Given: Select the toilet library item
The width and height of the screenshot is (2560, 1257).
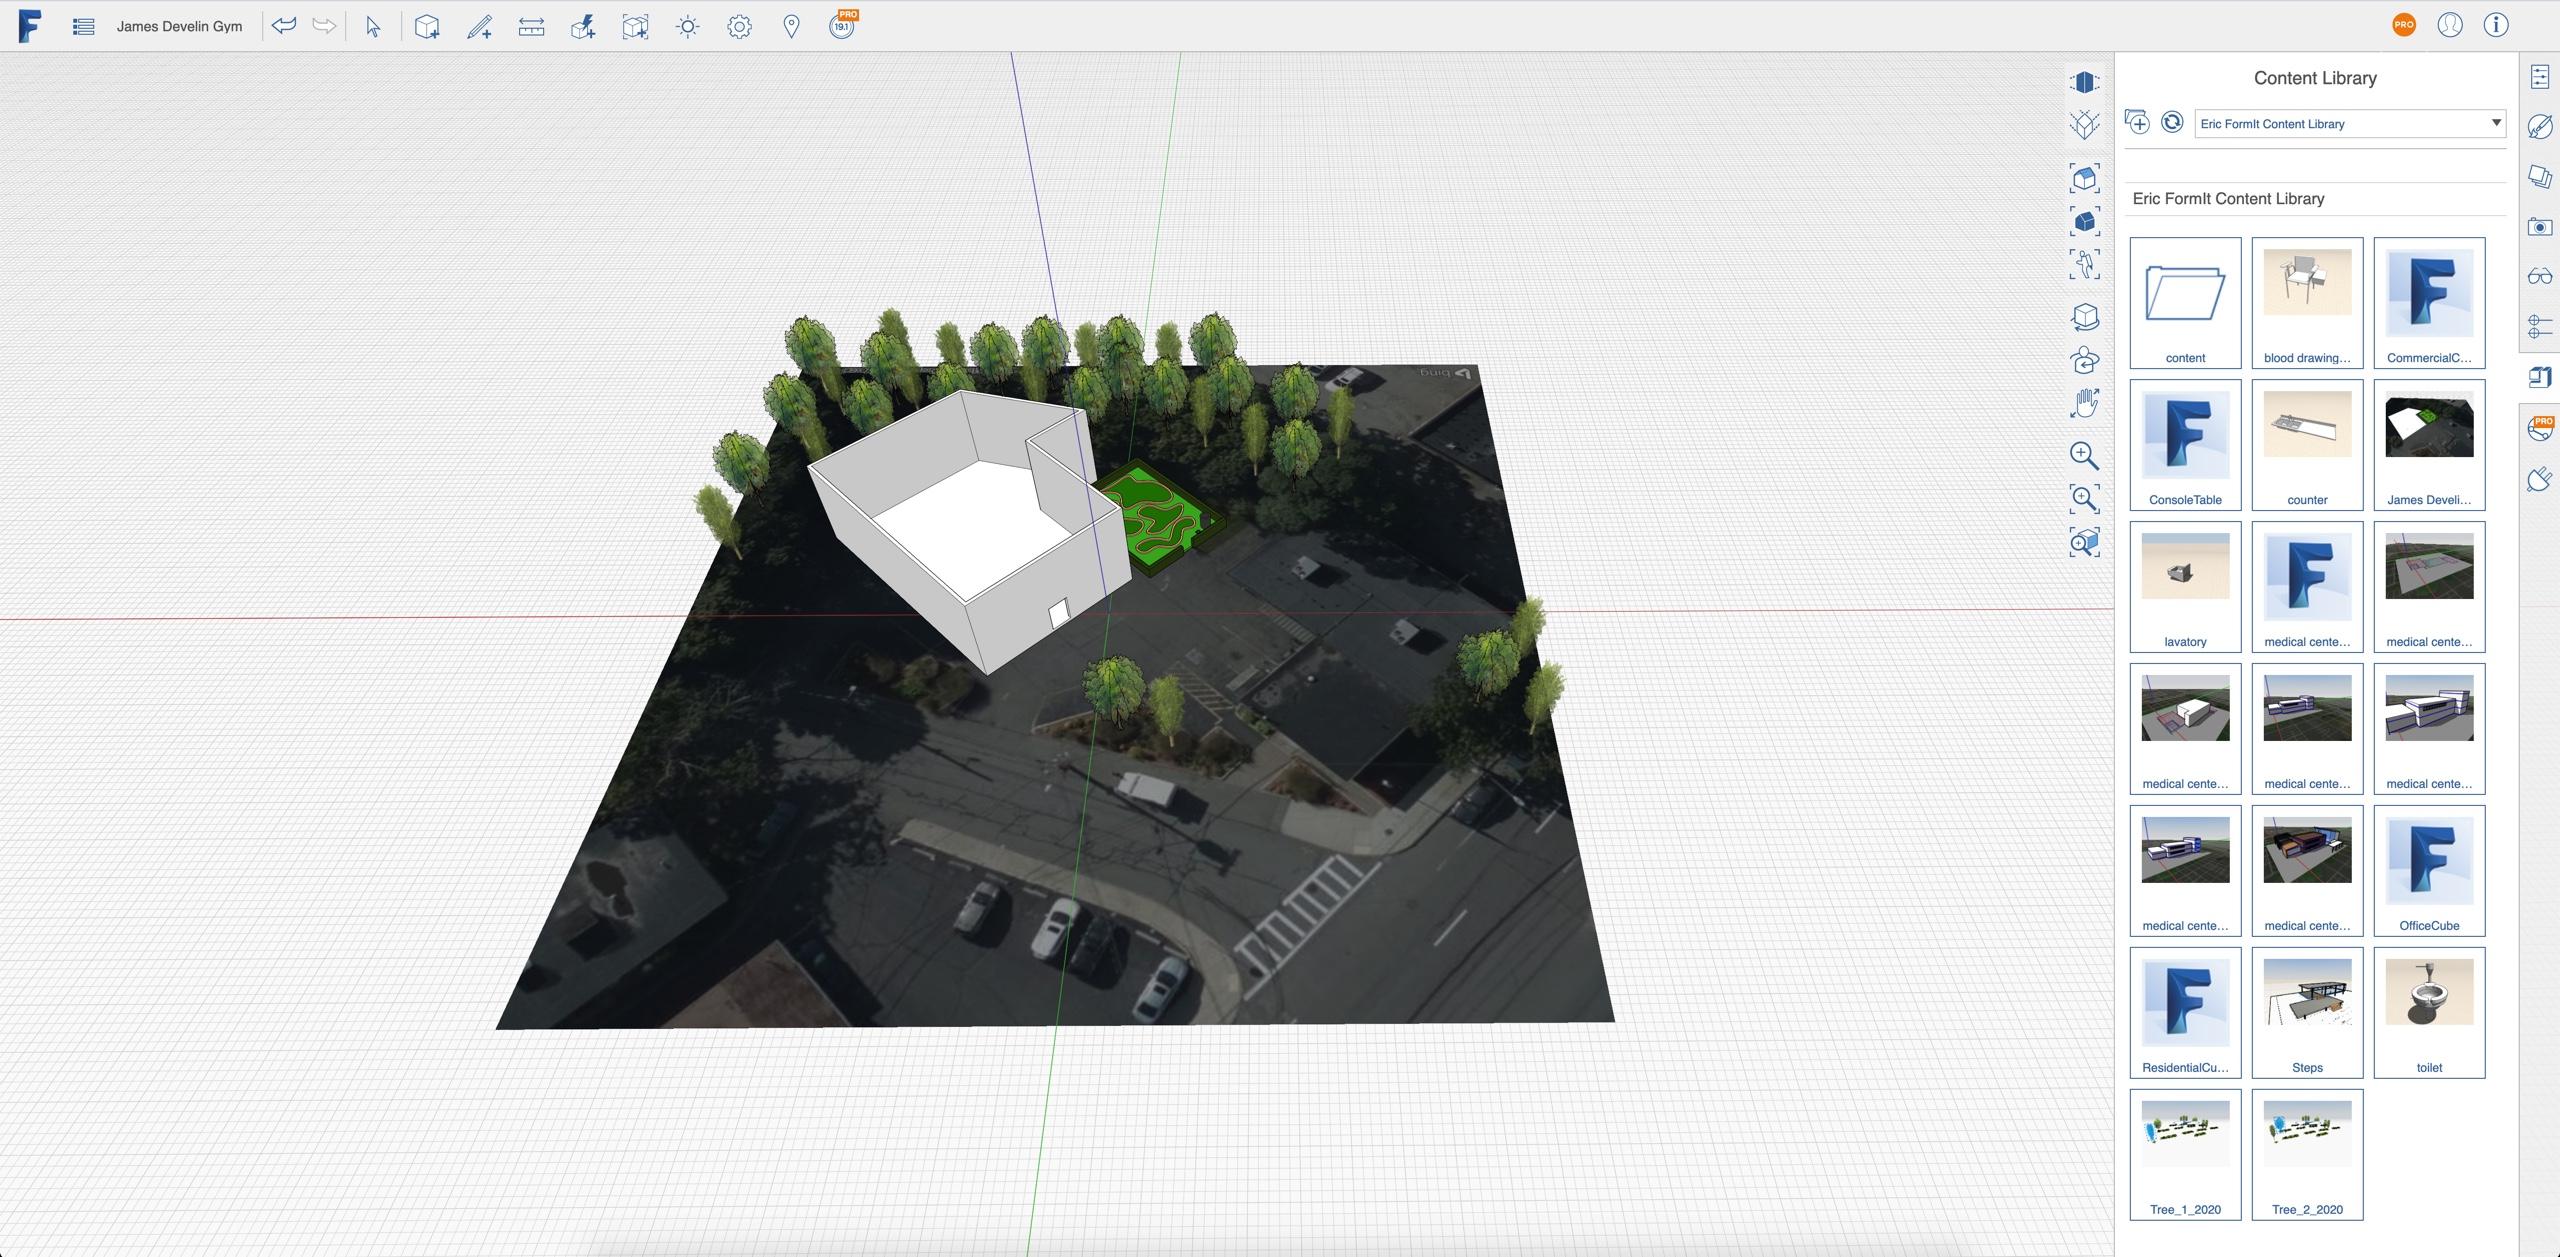Looking at the screenshot, I should click(2429, 1013).
